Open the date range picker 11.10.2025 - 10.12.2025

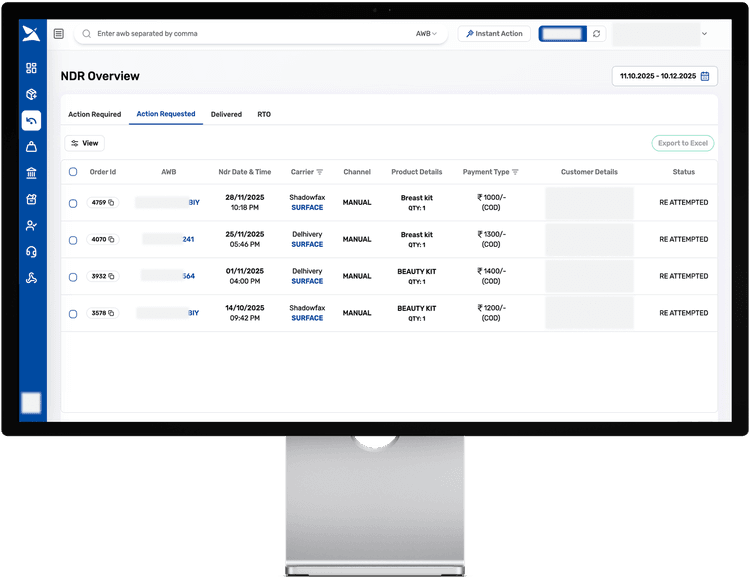pos(664,76)
